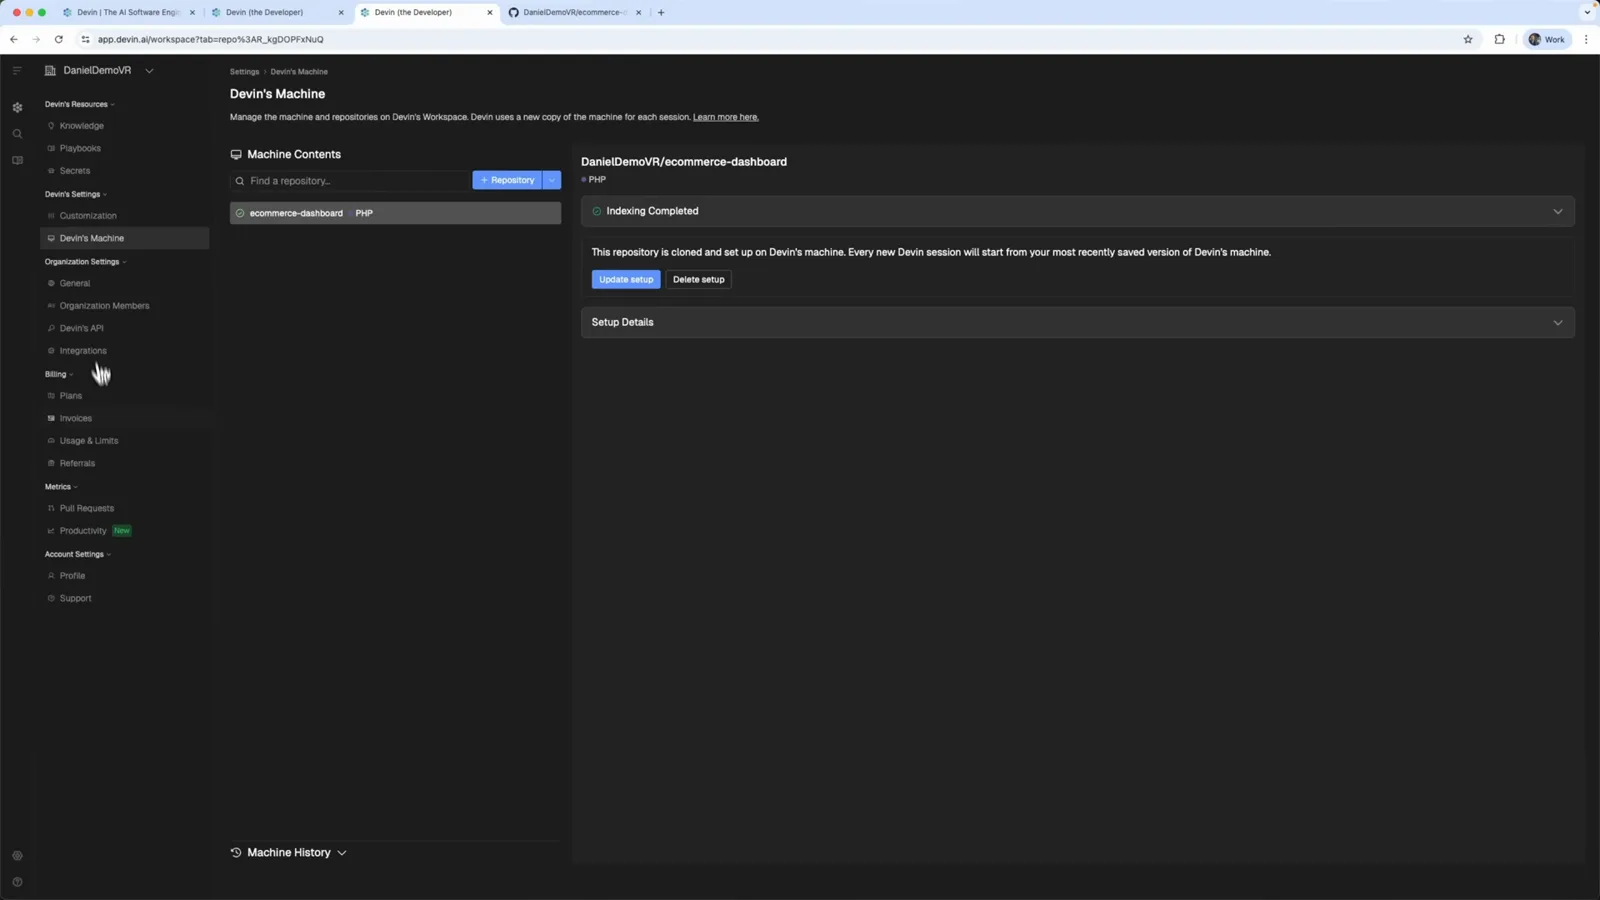Open Integrations page
The height and width of the screenshot is (900, 1600).
tap(125, 351)
